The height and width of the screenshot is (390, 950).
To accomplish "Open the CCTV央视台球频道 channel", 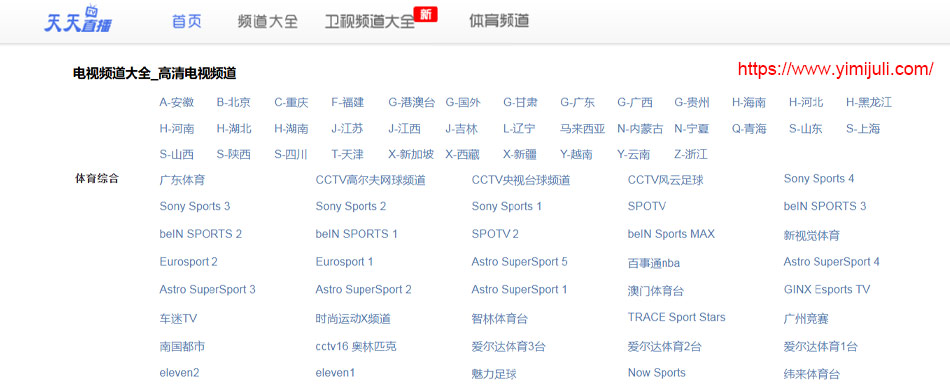I will [x=521, y=180].
